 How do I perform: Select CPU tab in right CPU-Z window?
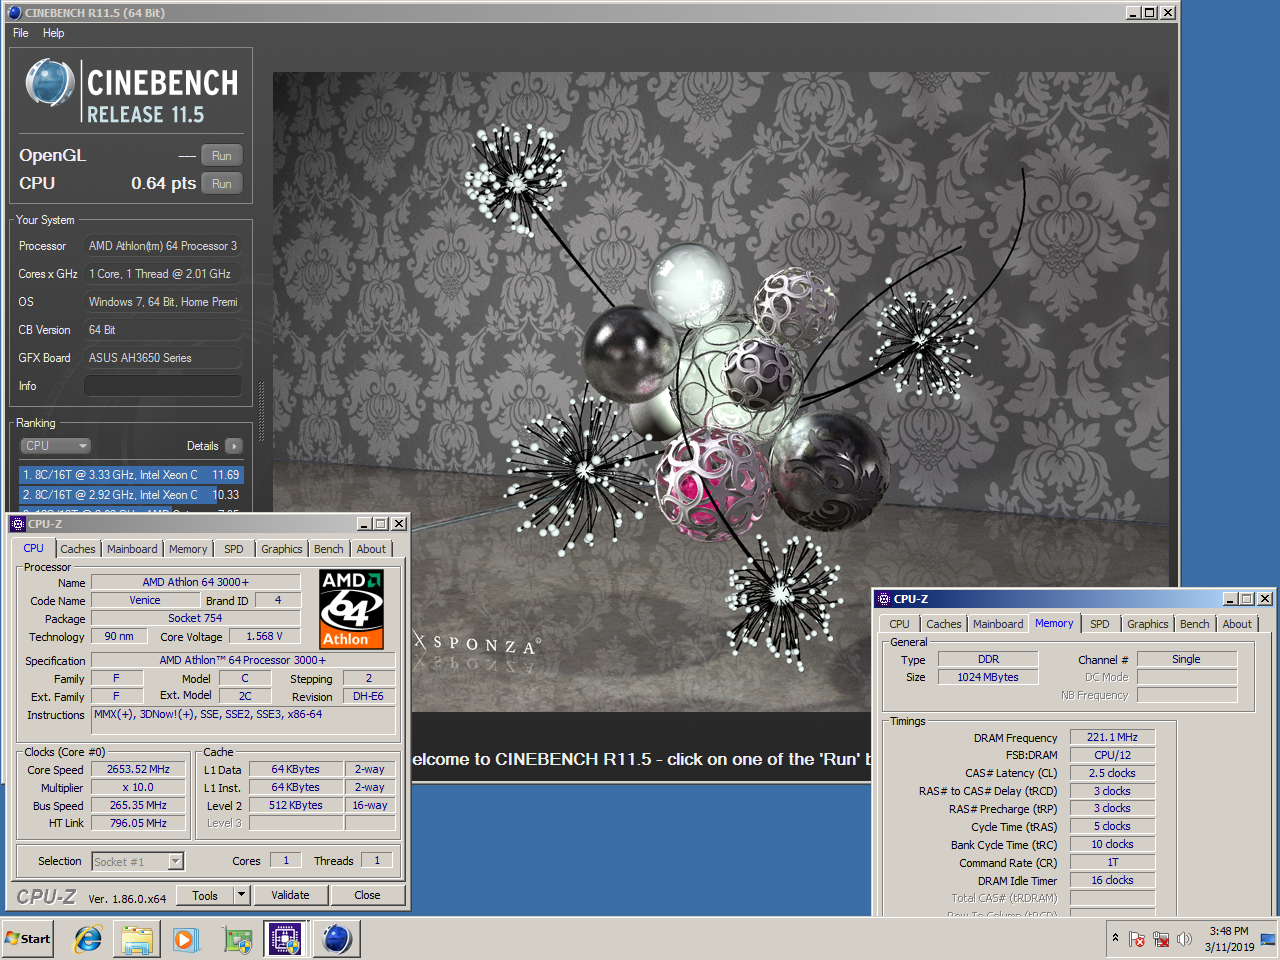900,624
